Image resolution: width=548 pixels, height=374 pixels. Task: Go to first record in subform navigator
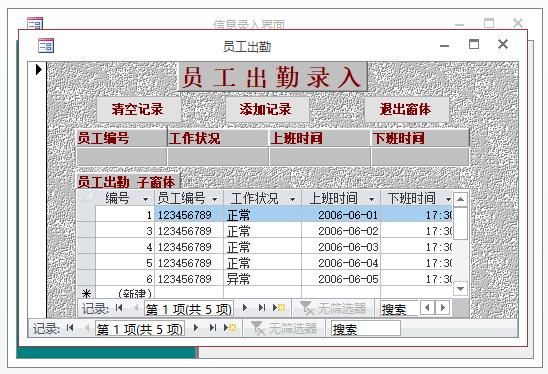[x=119, y=308]
